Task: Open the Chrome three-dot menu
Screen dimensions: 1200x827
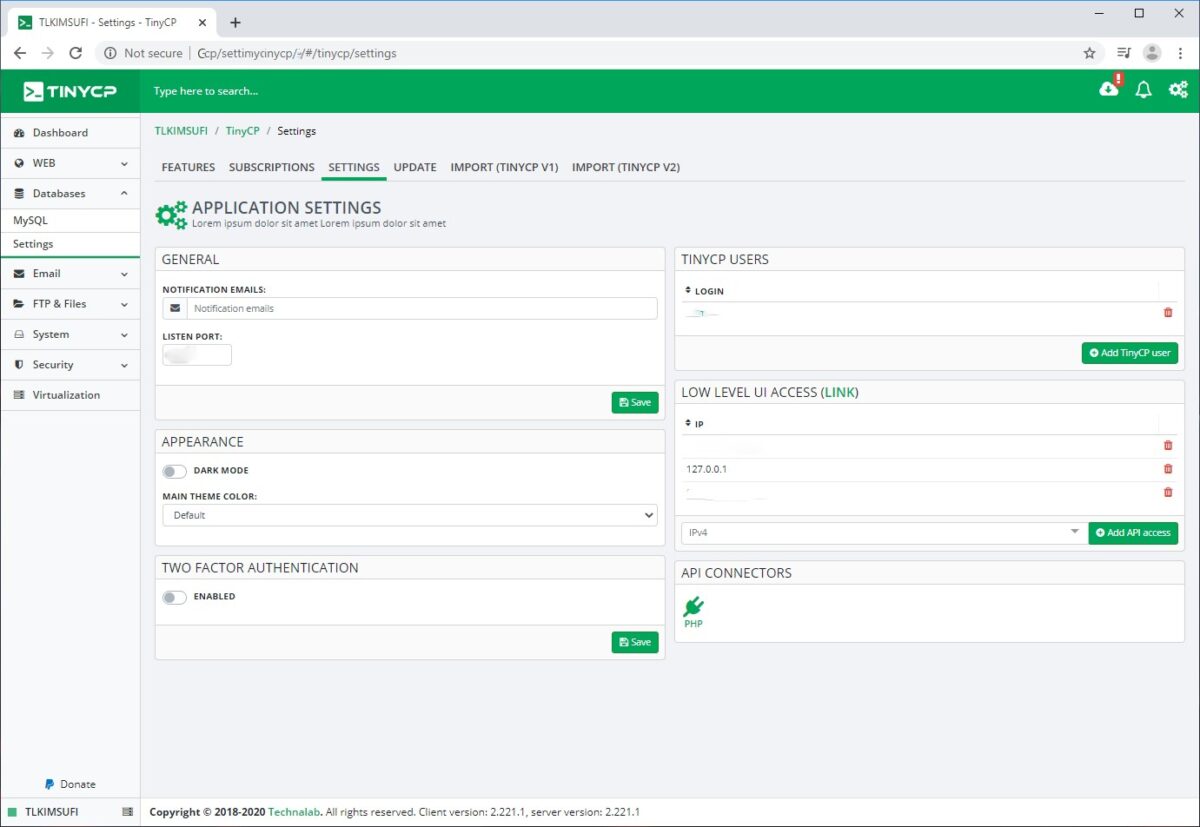Action: (x=1180, y=53)
